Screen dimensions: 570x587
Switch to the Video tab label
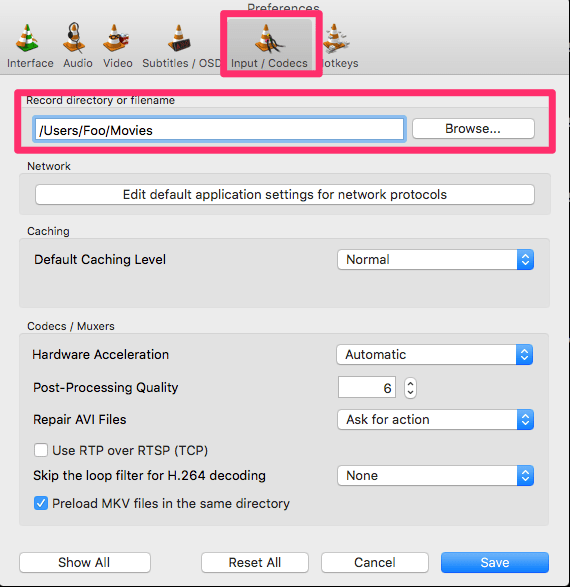pyautogui.click(x=118, y=63)
